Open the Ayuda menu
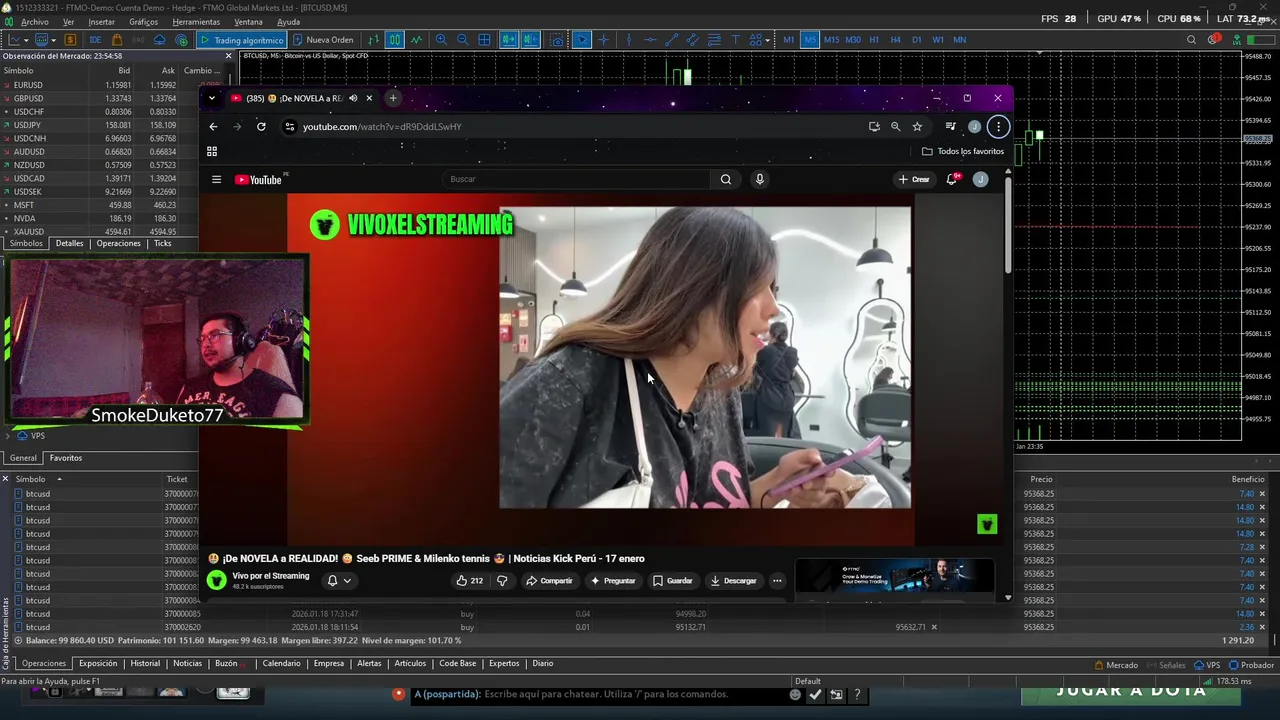Image resolution: width=1280 pixels, height=720 pixels. coord(288,22)
